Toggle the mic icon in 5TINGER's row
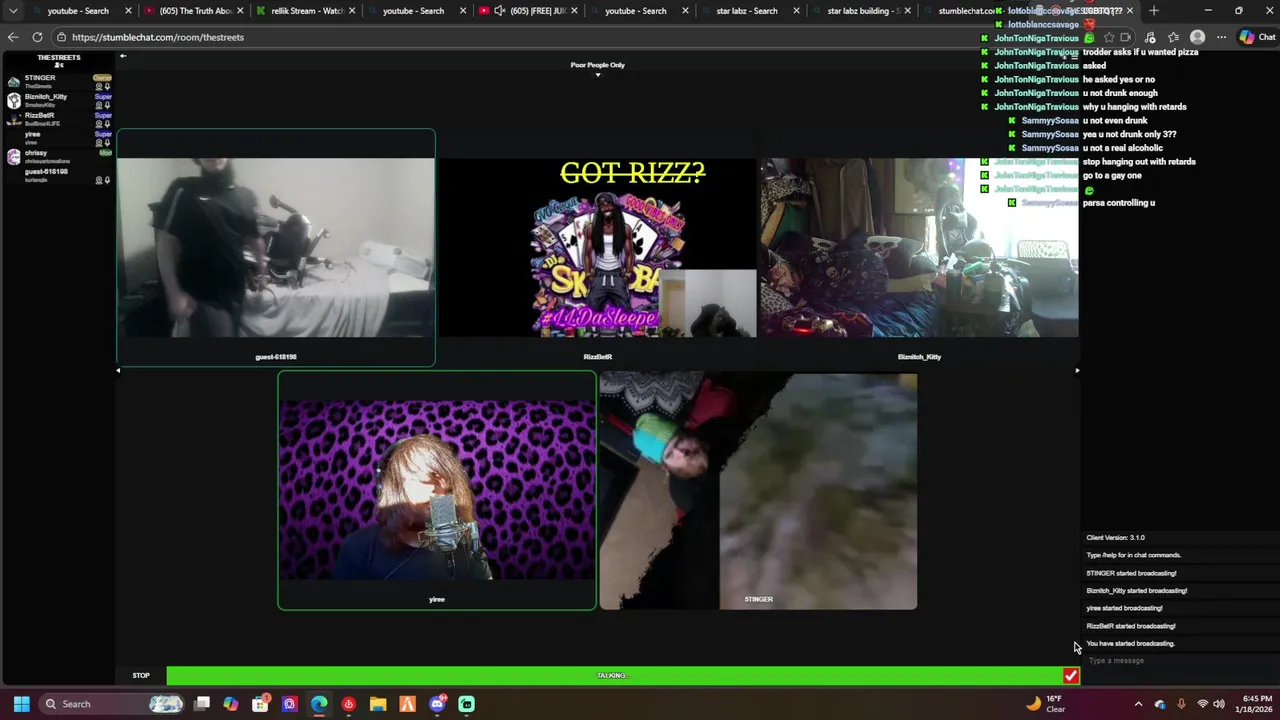The image size is (1280, 720). 107,86
